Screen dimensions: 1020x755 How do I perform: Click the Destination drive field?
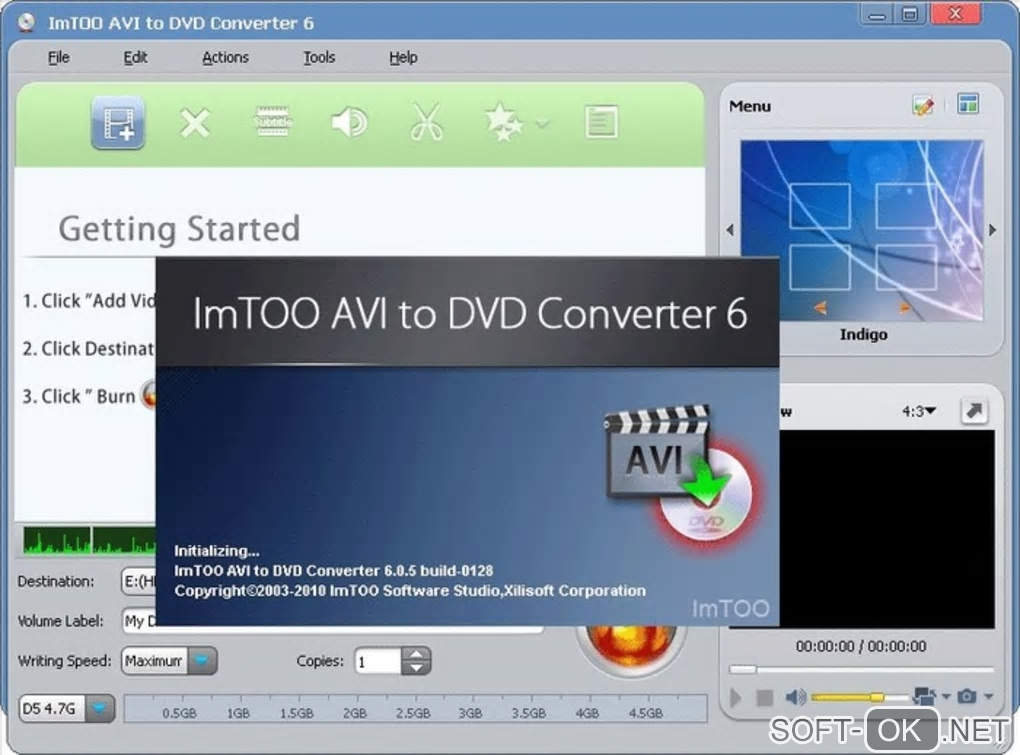click(x=139, y=581)
